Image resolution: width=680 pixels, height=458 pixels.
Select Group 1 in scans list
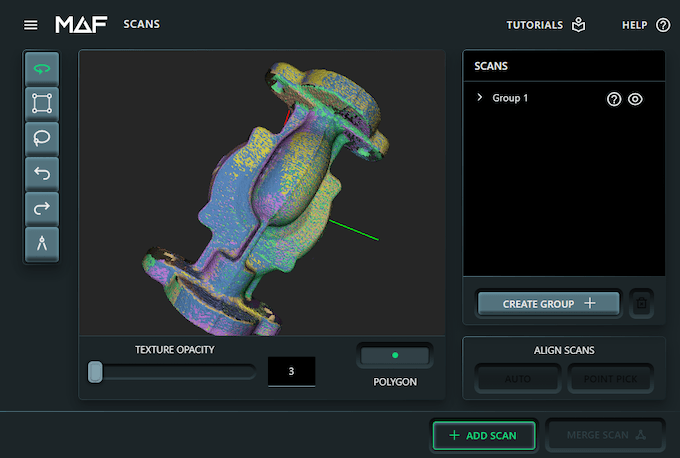[510, 98]
